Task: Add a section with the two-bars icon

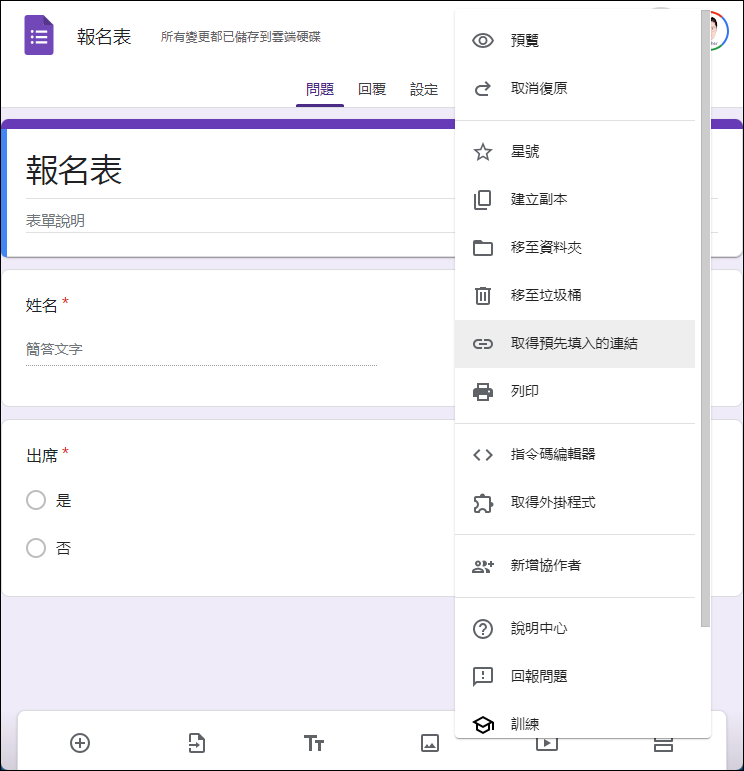Action: click(663, 744)
